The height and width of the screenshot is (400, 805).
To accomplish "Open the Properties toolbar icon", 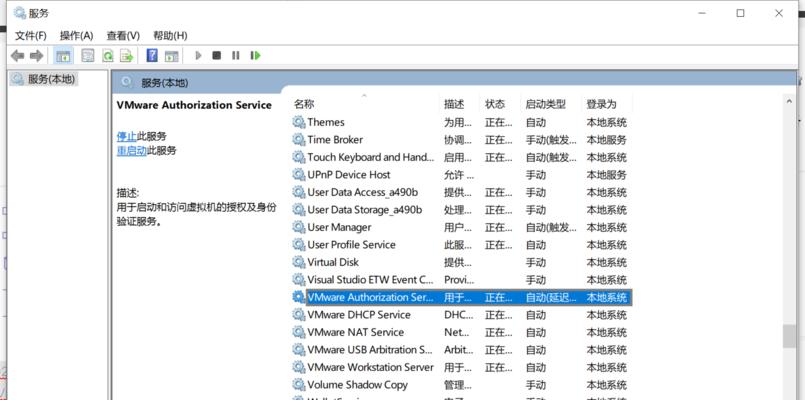I will coord(88,55).
